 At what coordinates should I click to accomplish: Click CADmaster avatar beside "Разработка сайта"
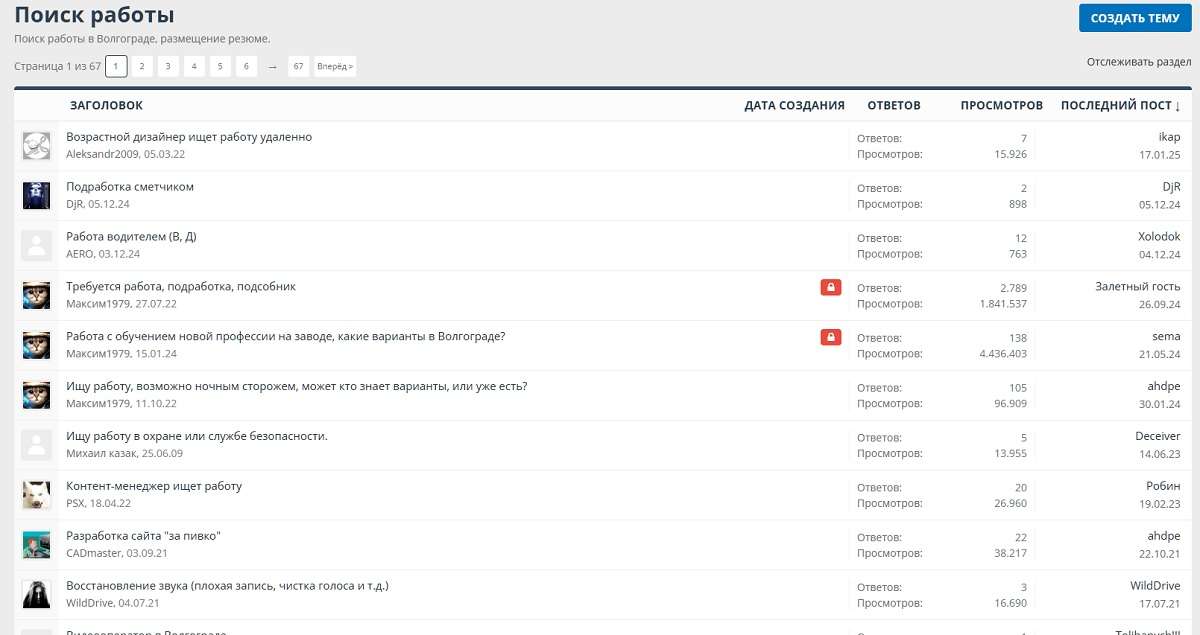pyautogui.click(x=37, y=545)
